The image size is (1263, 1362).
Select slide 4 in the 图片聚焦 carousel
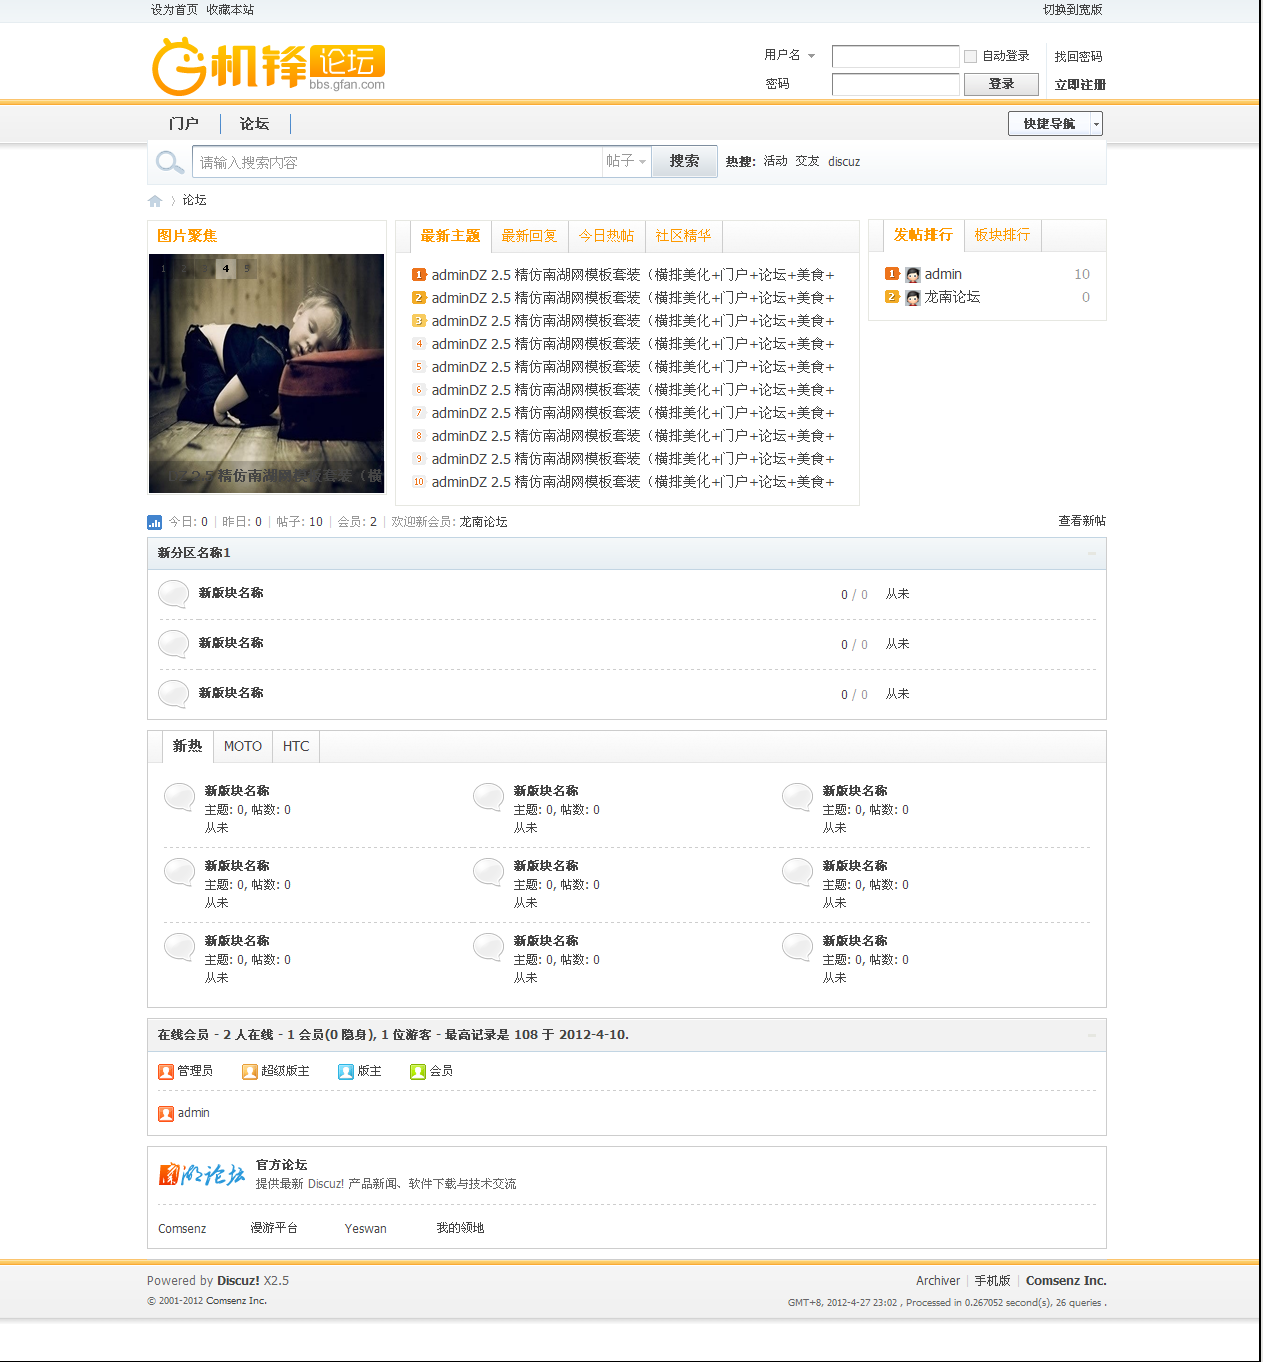[x=226, y=268]
